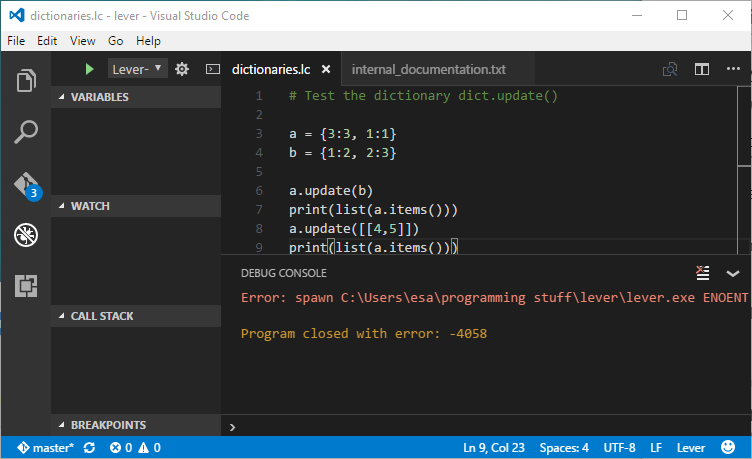Click the master* branch in status bar
Viewport: 752px width, 459px height.
(46, 447)
